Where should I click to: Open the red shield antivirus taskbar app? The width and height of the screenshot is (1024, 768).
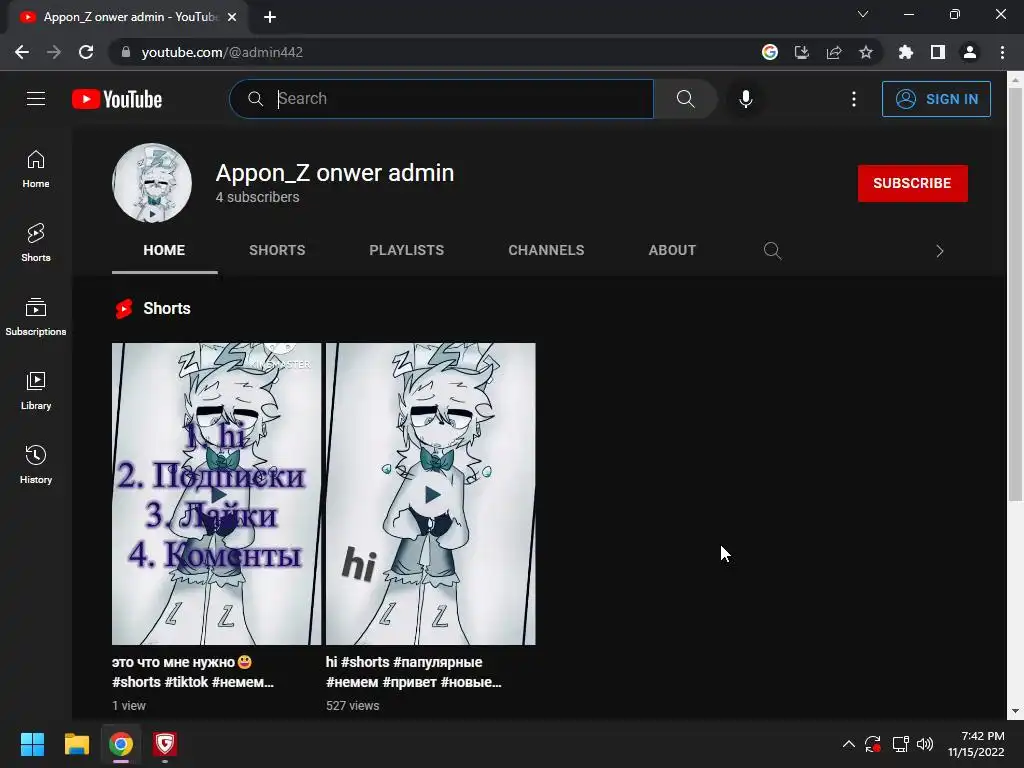pos(165,744)
